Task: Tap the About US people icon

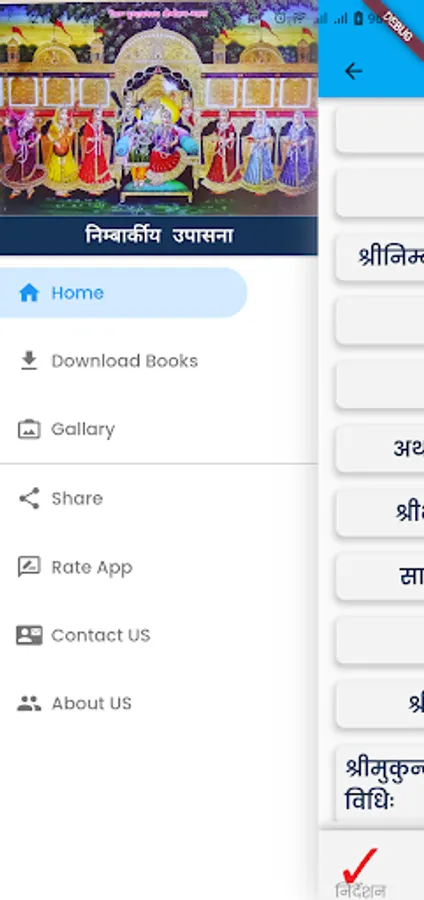Action: click(x=29, y=703)
